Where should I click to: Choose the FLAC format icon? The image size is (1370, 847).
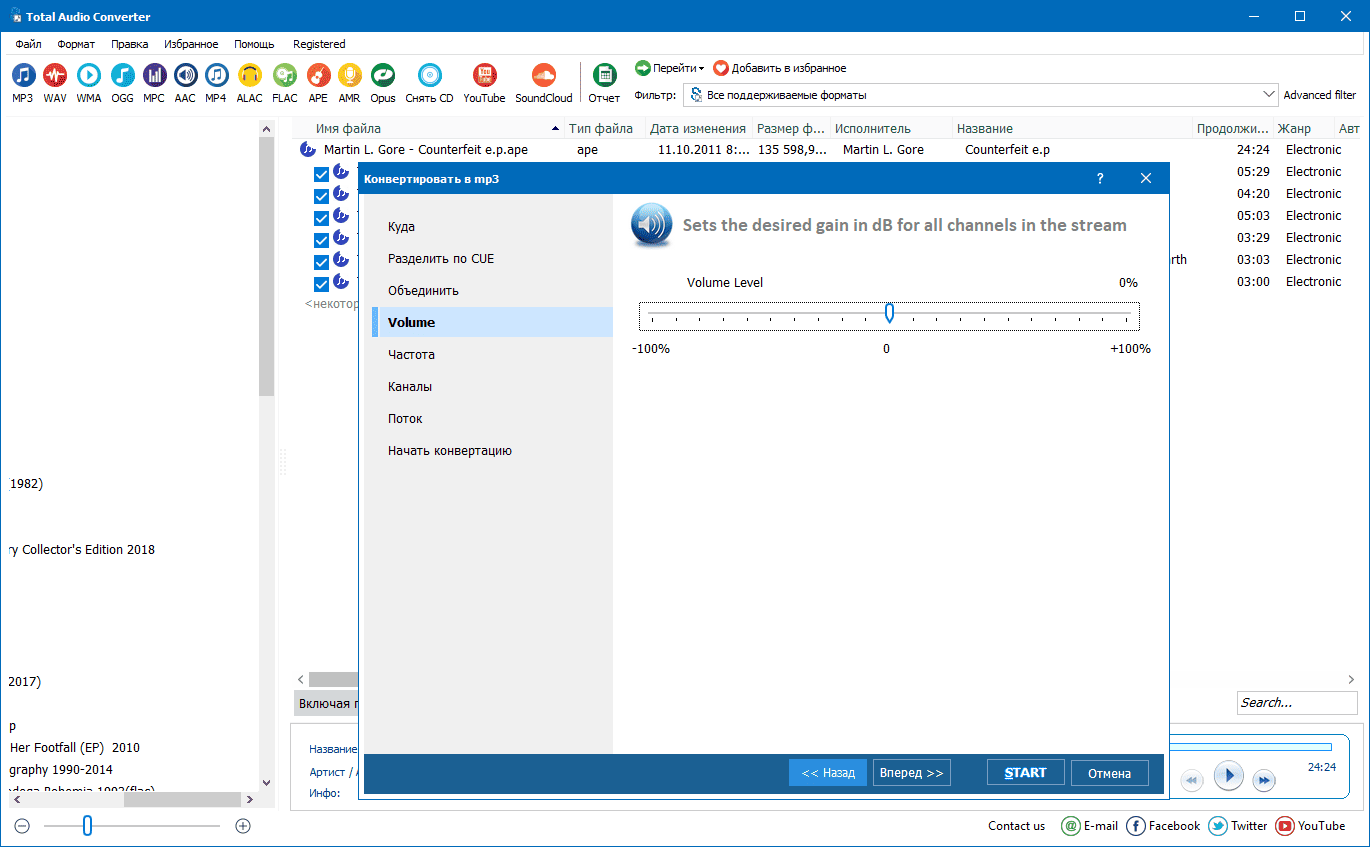285,76
